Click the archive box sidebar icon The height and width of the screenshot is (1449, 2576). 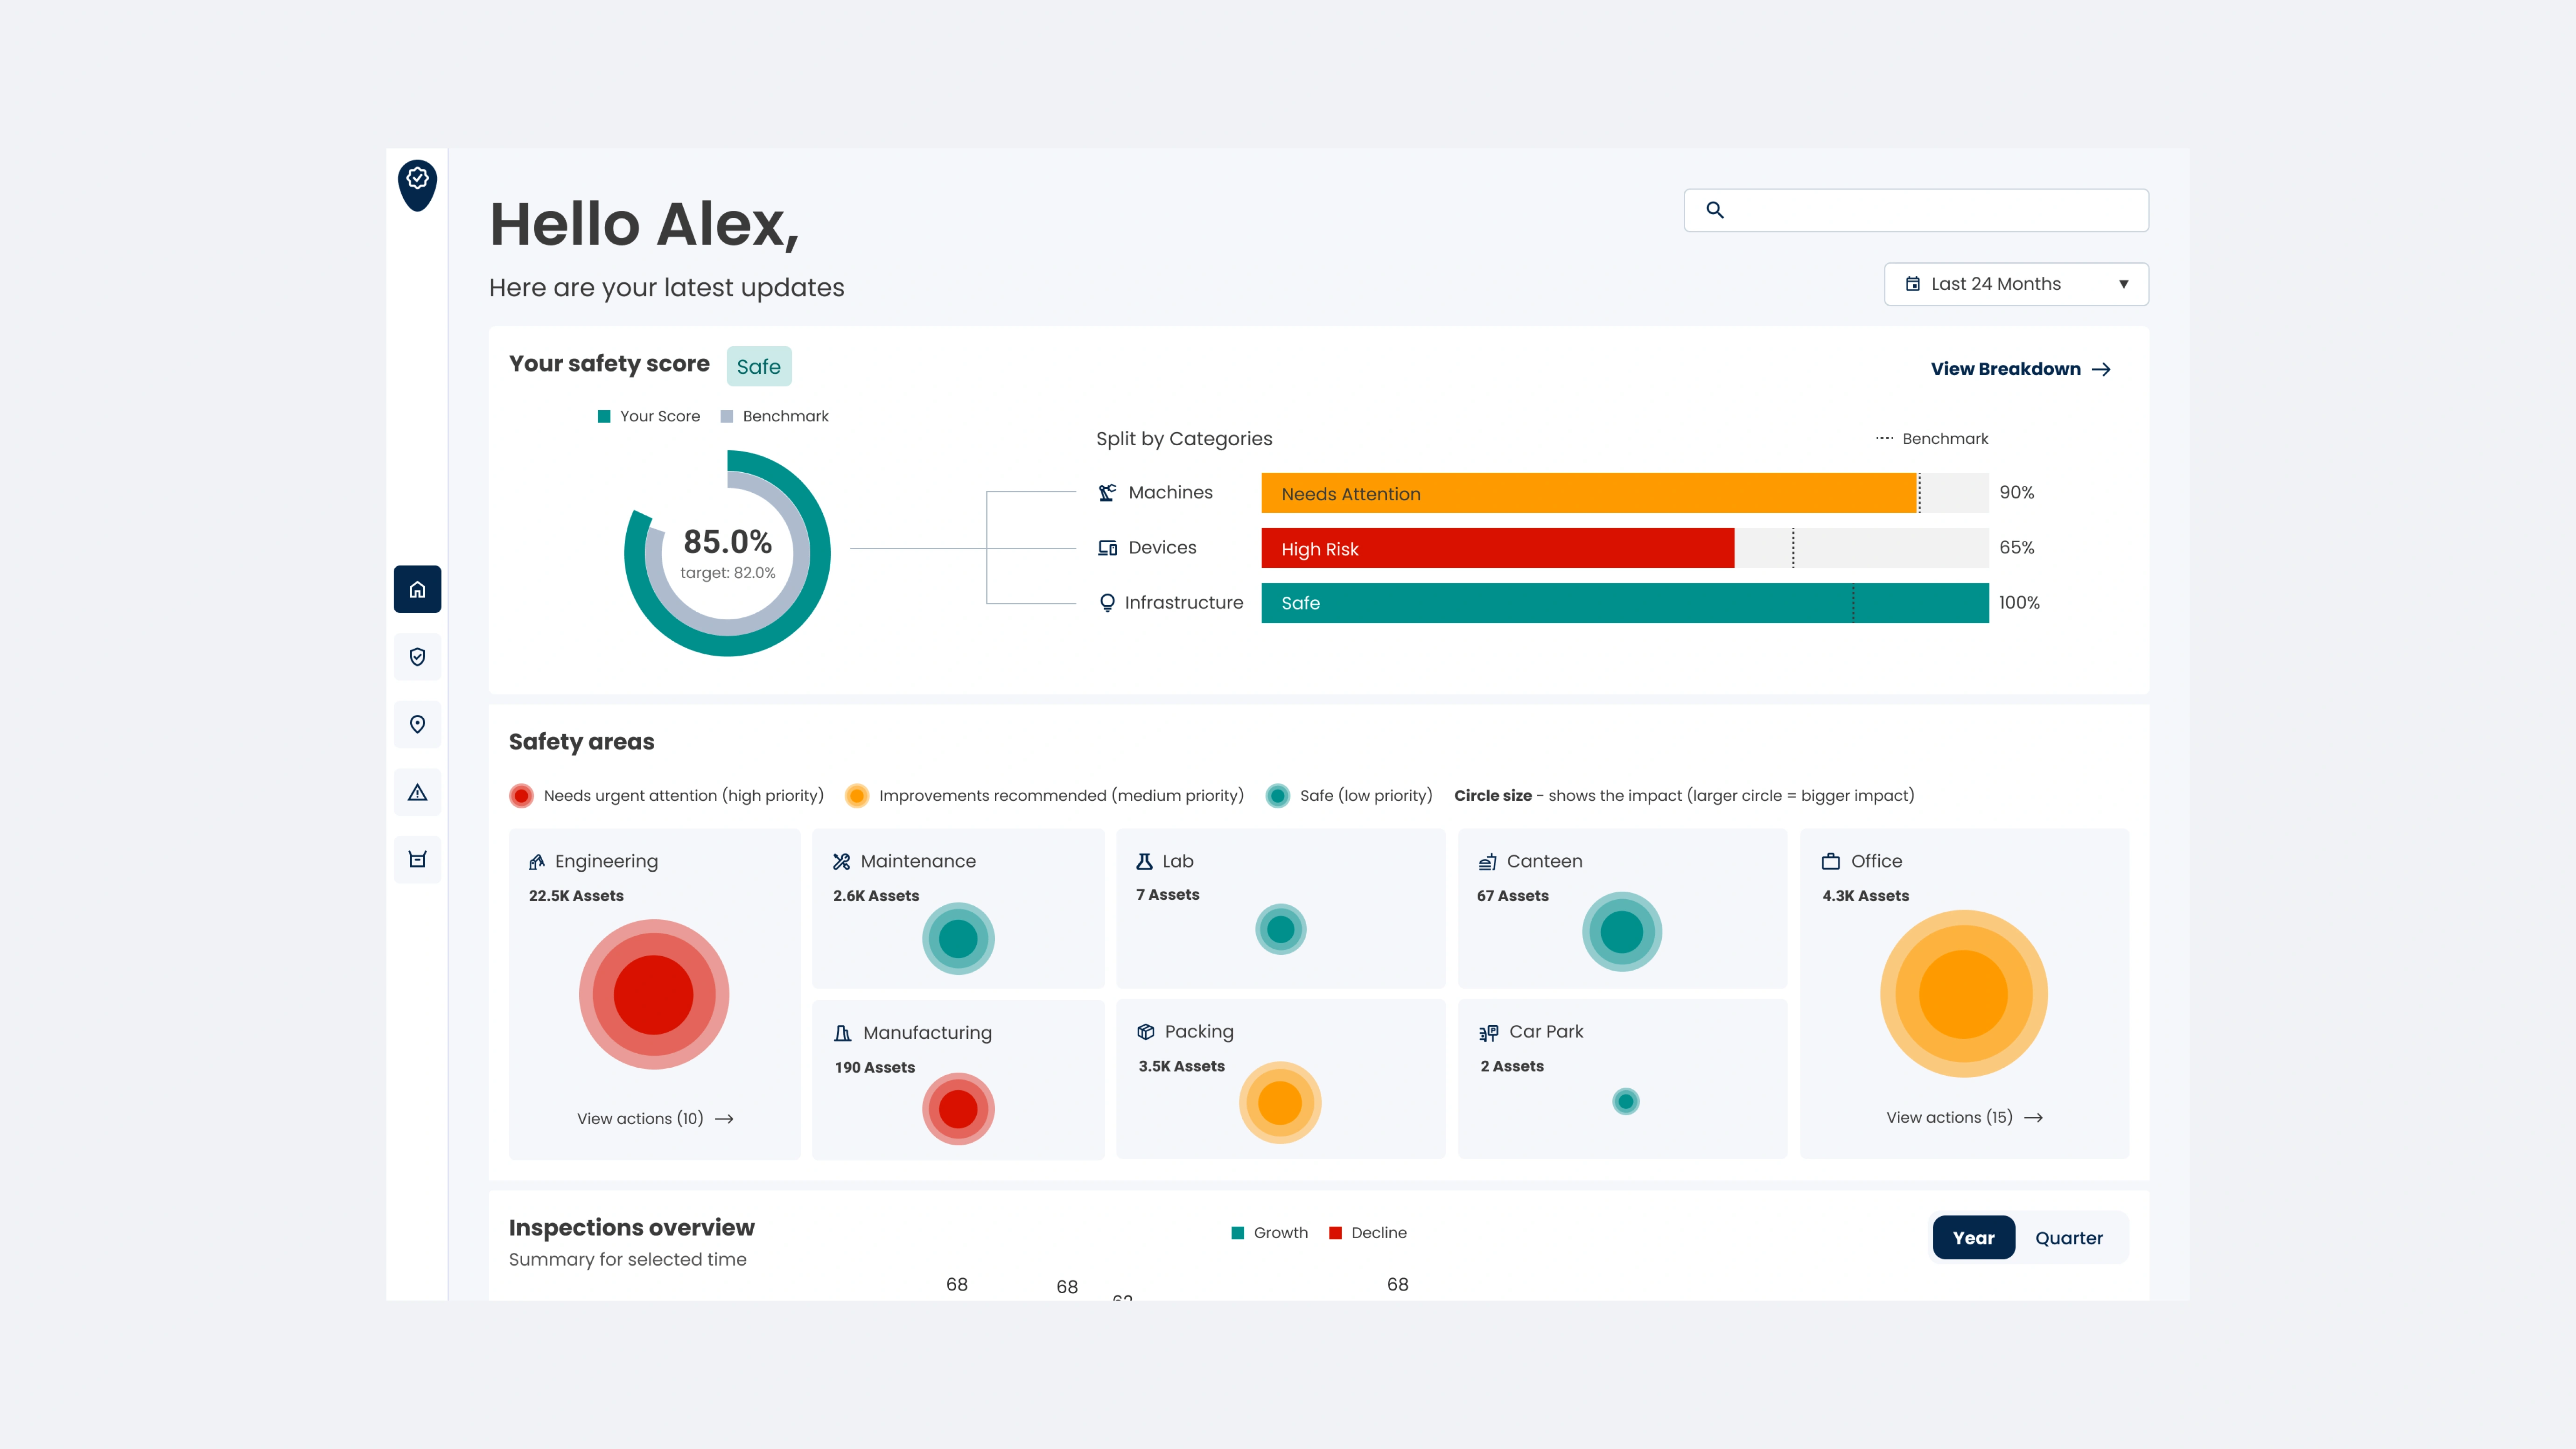[x=417, y=859]
